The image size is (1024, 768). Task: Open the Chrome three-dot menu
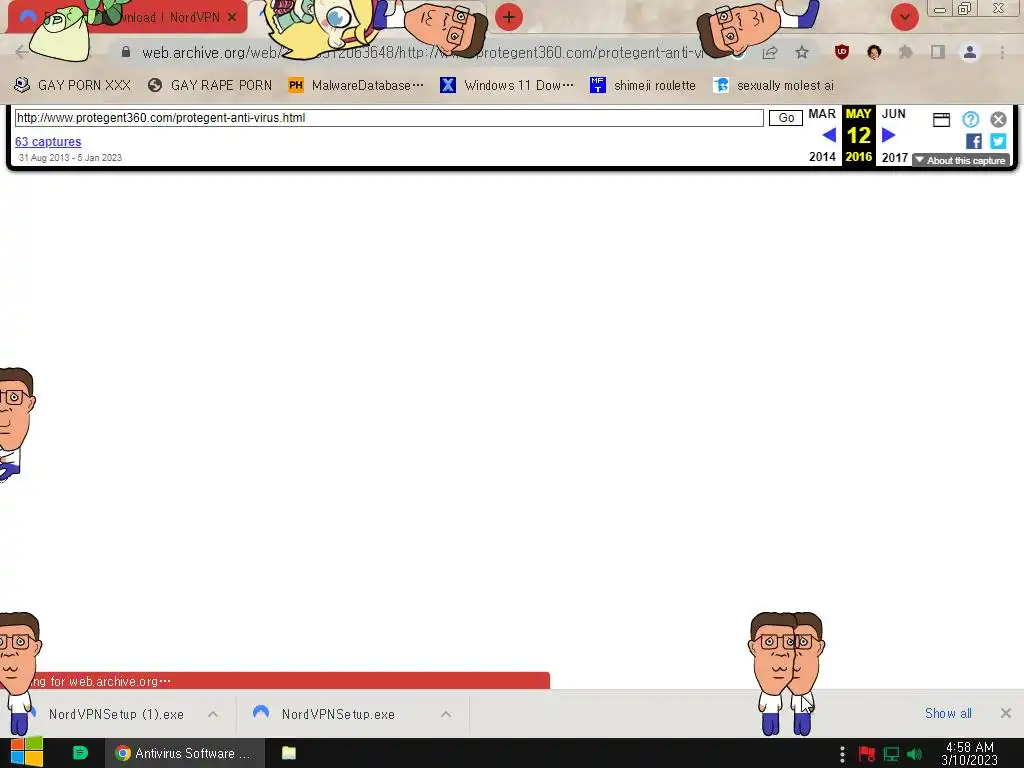click(x=1002, y=52)
